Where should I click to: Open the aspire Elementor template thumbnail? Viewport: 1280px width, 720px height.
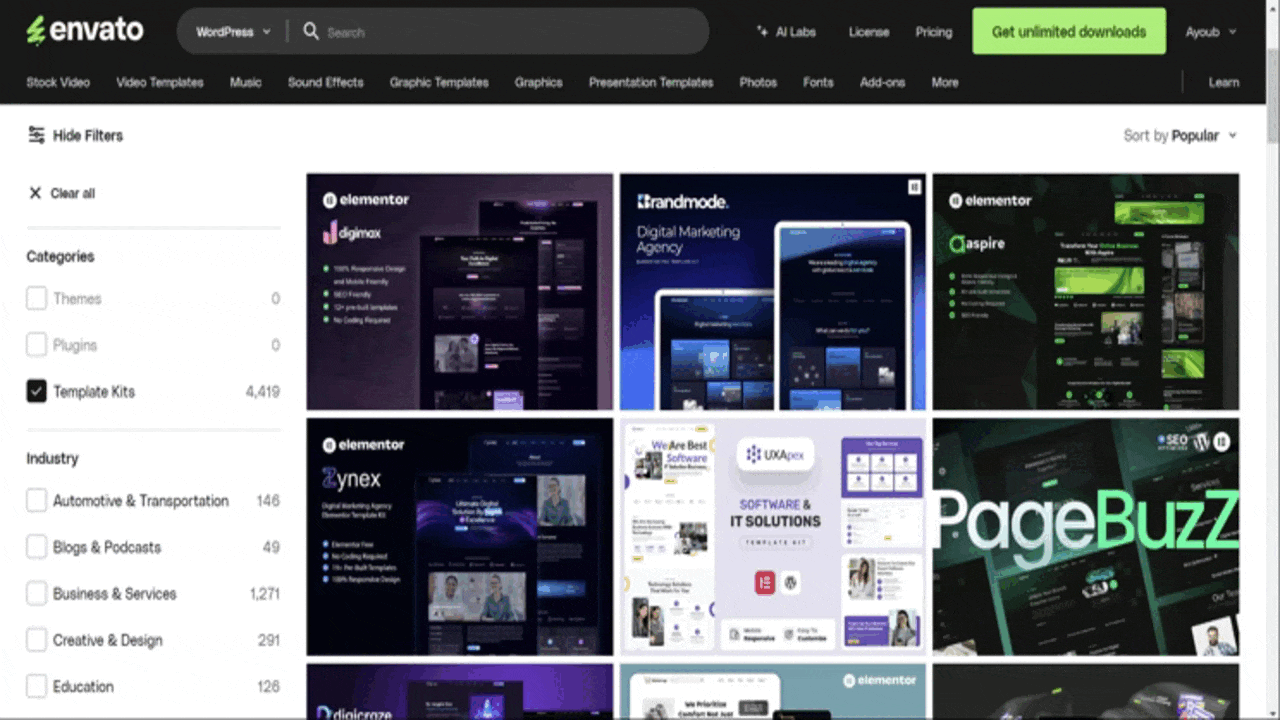[x=1086, y=292]
